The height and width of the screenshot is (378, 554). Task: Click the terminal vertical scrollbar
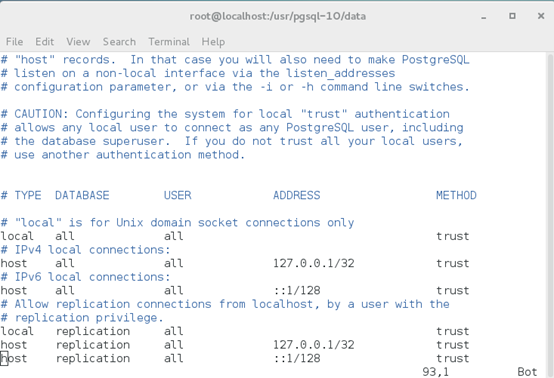pos(550,215)
